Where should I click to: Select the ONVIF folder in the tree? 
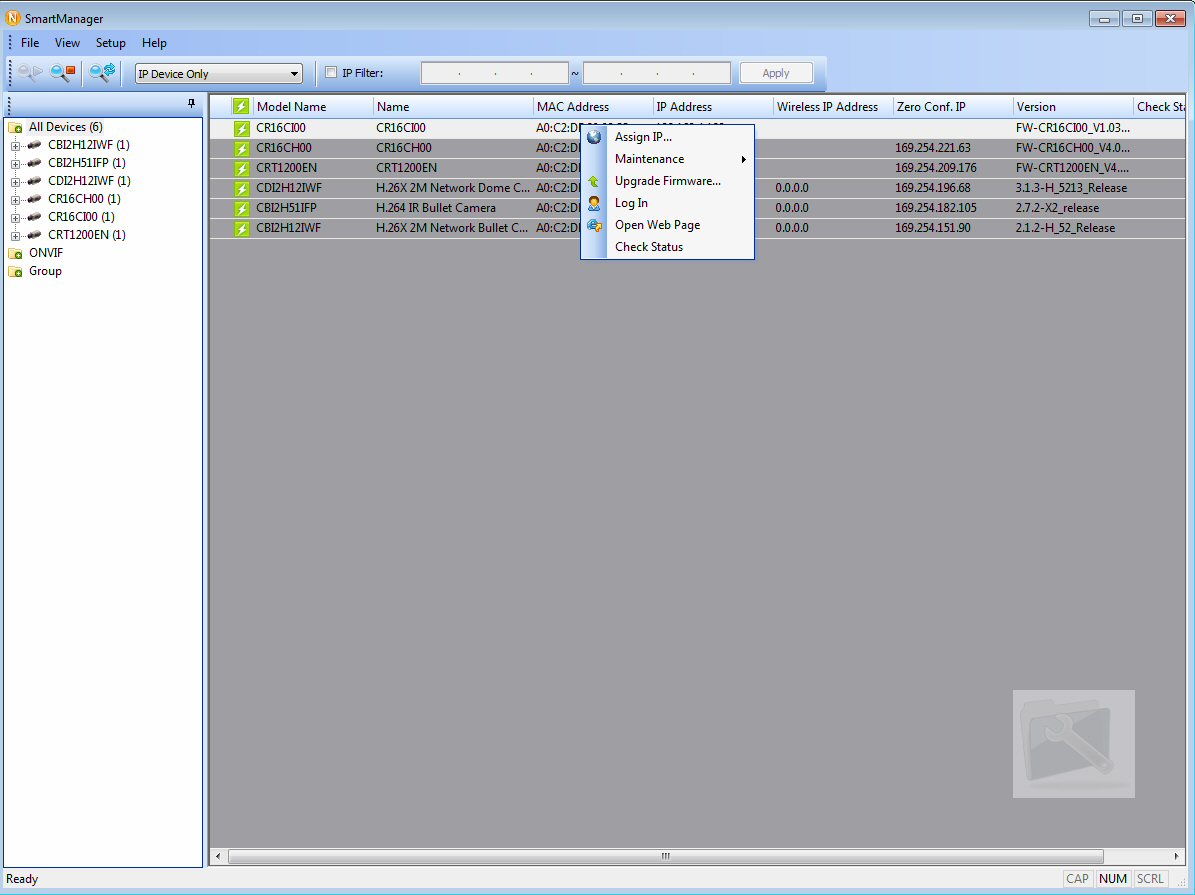46,253
